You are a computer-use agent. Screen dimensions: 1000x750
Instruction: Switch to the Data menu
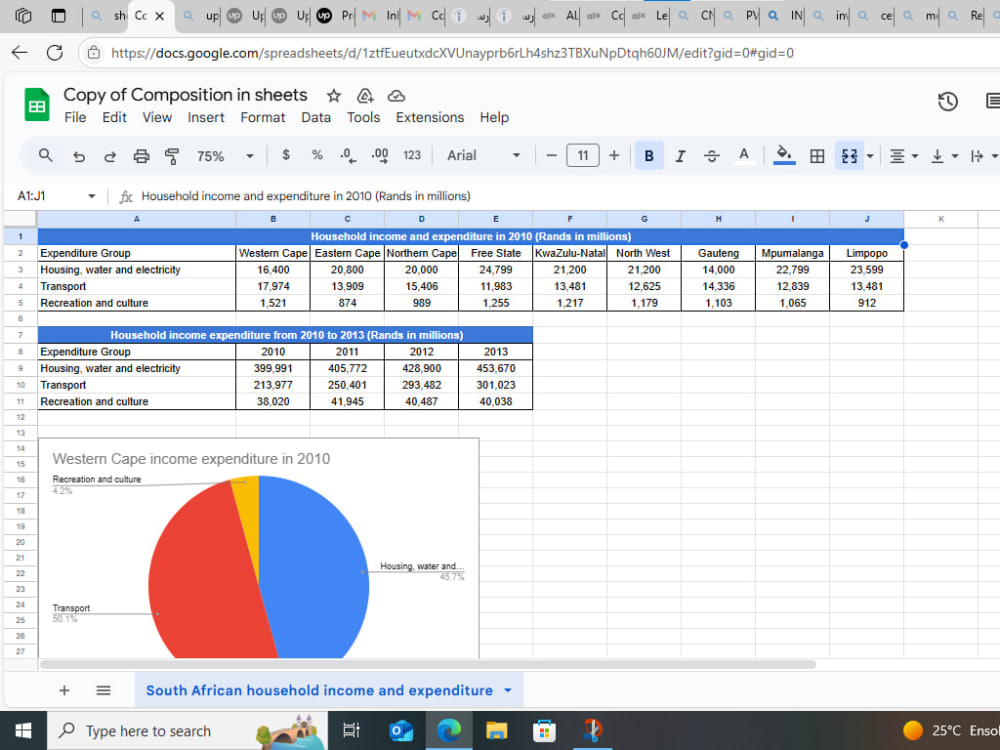[316, 117]
